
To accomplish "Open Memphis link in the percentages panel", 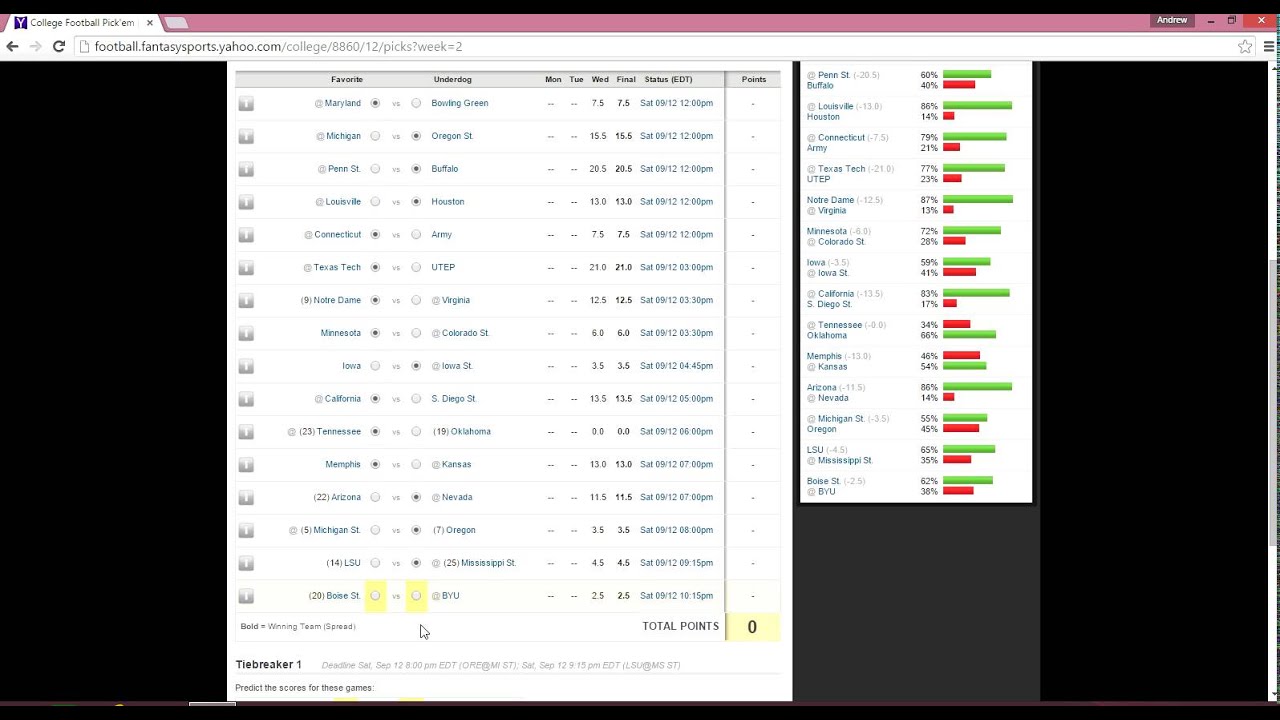I will point(824,356).
